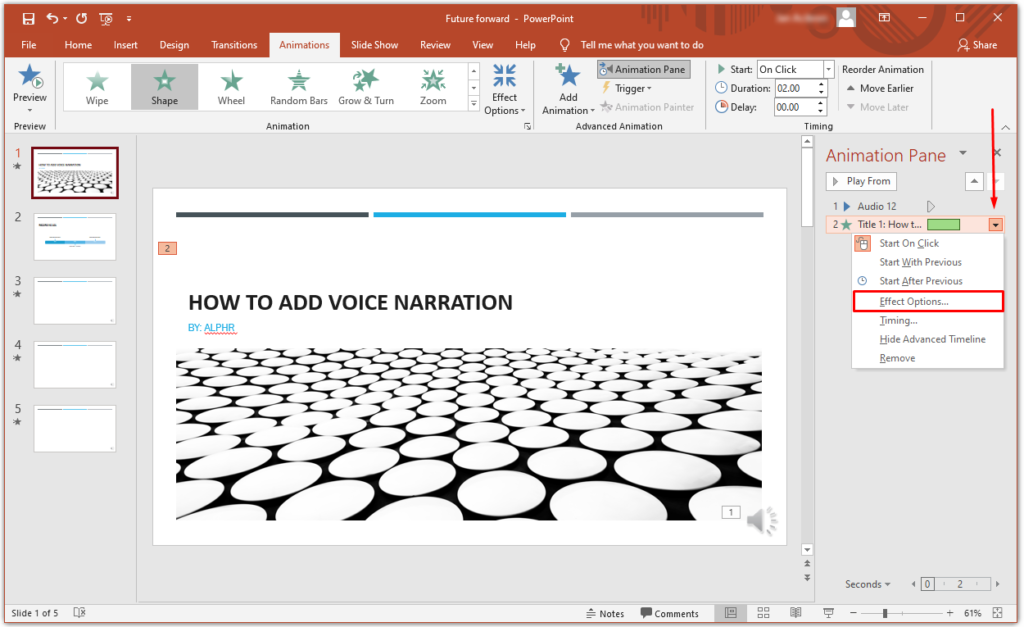The image size is (1024, 627).
Task: Click the speaker audio icon on slide
Action: point(762,521)
